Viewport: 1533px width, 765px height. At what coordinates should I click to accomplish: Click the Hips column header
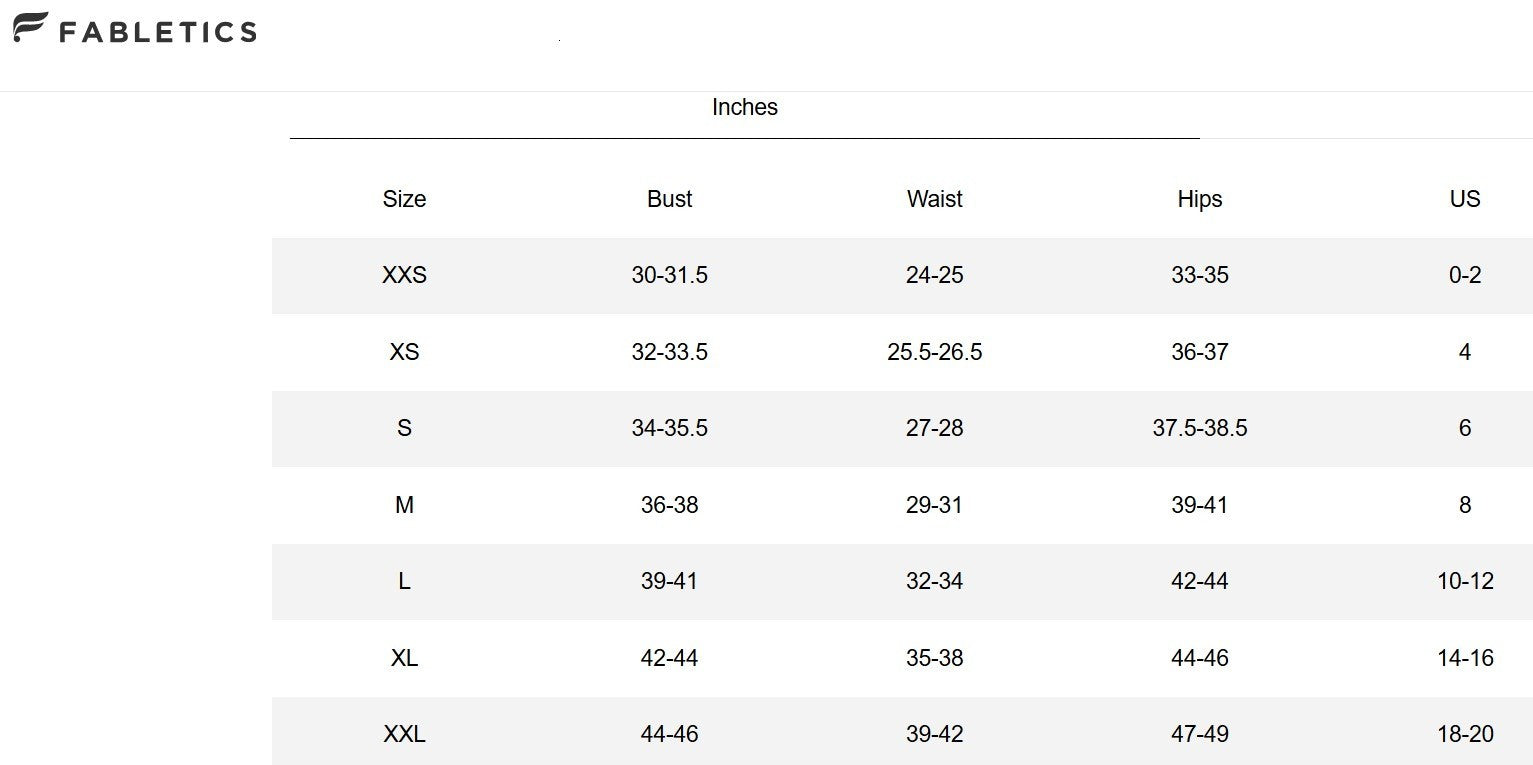[1200, 199]
